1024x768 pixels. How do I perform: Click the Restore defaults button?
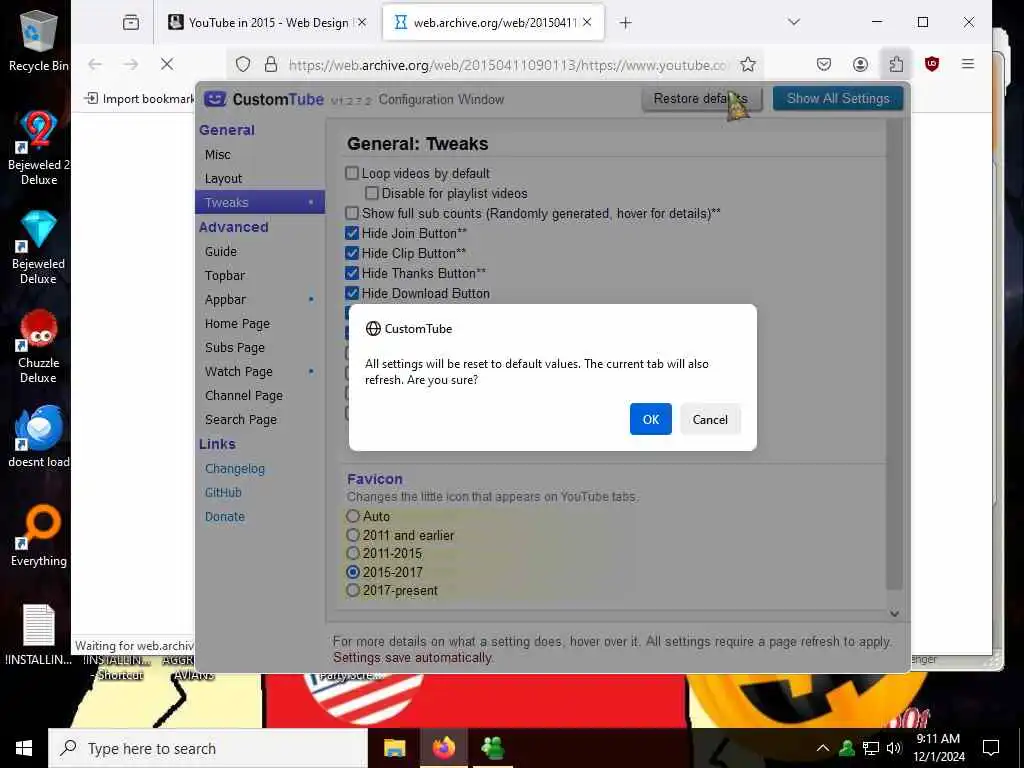(x=701, y=99)
